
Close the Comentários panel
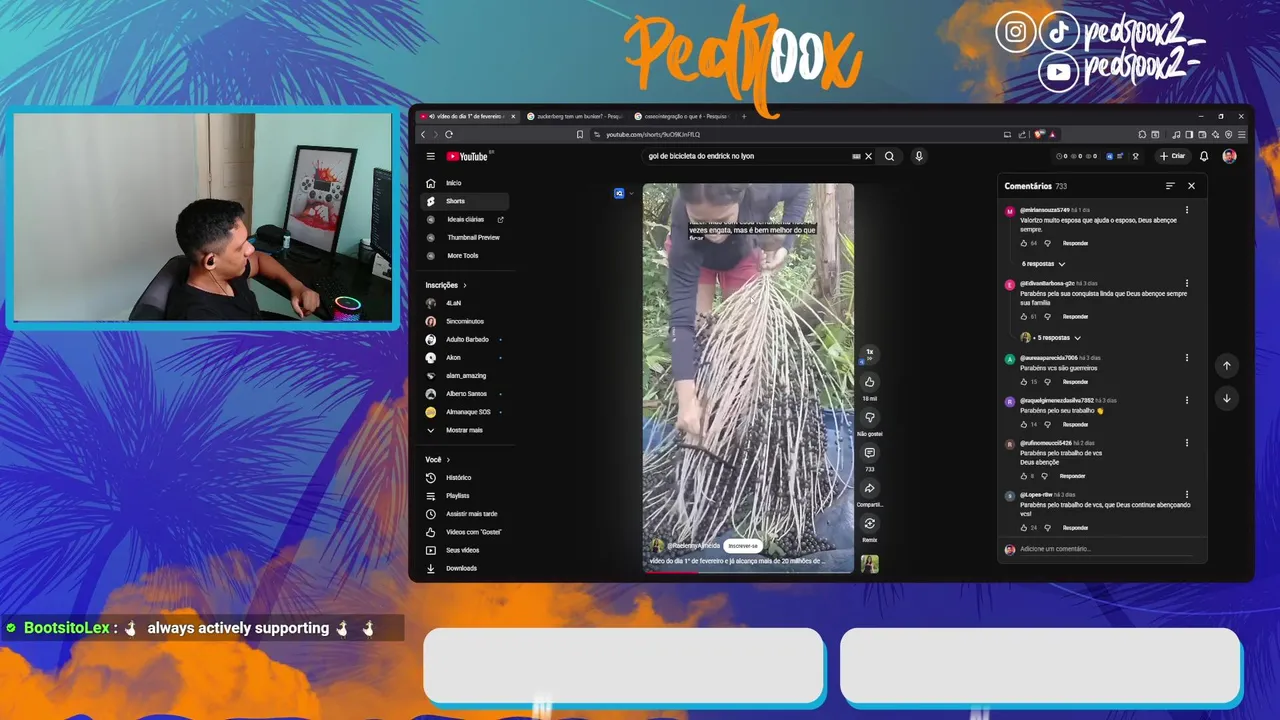[x=1191, y=186]
